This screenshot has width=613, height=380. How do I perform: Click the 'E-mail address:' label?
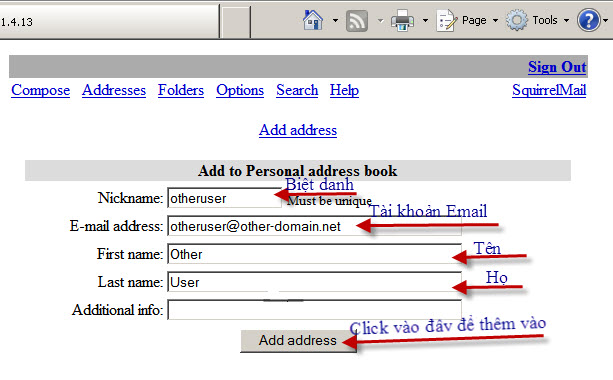116,226
